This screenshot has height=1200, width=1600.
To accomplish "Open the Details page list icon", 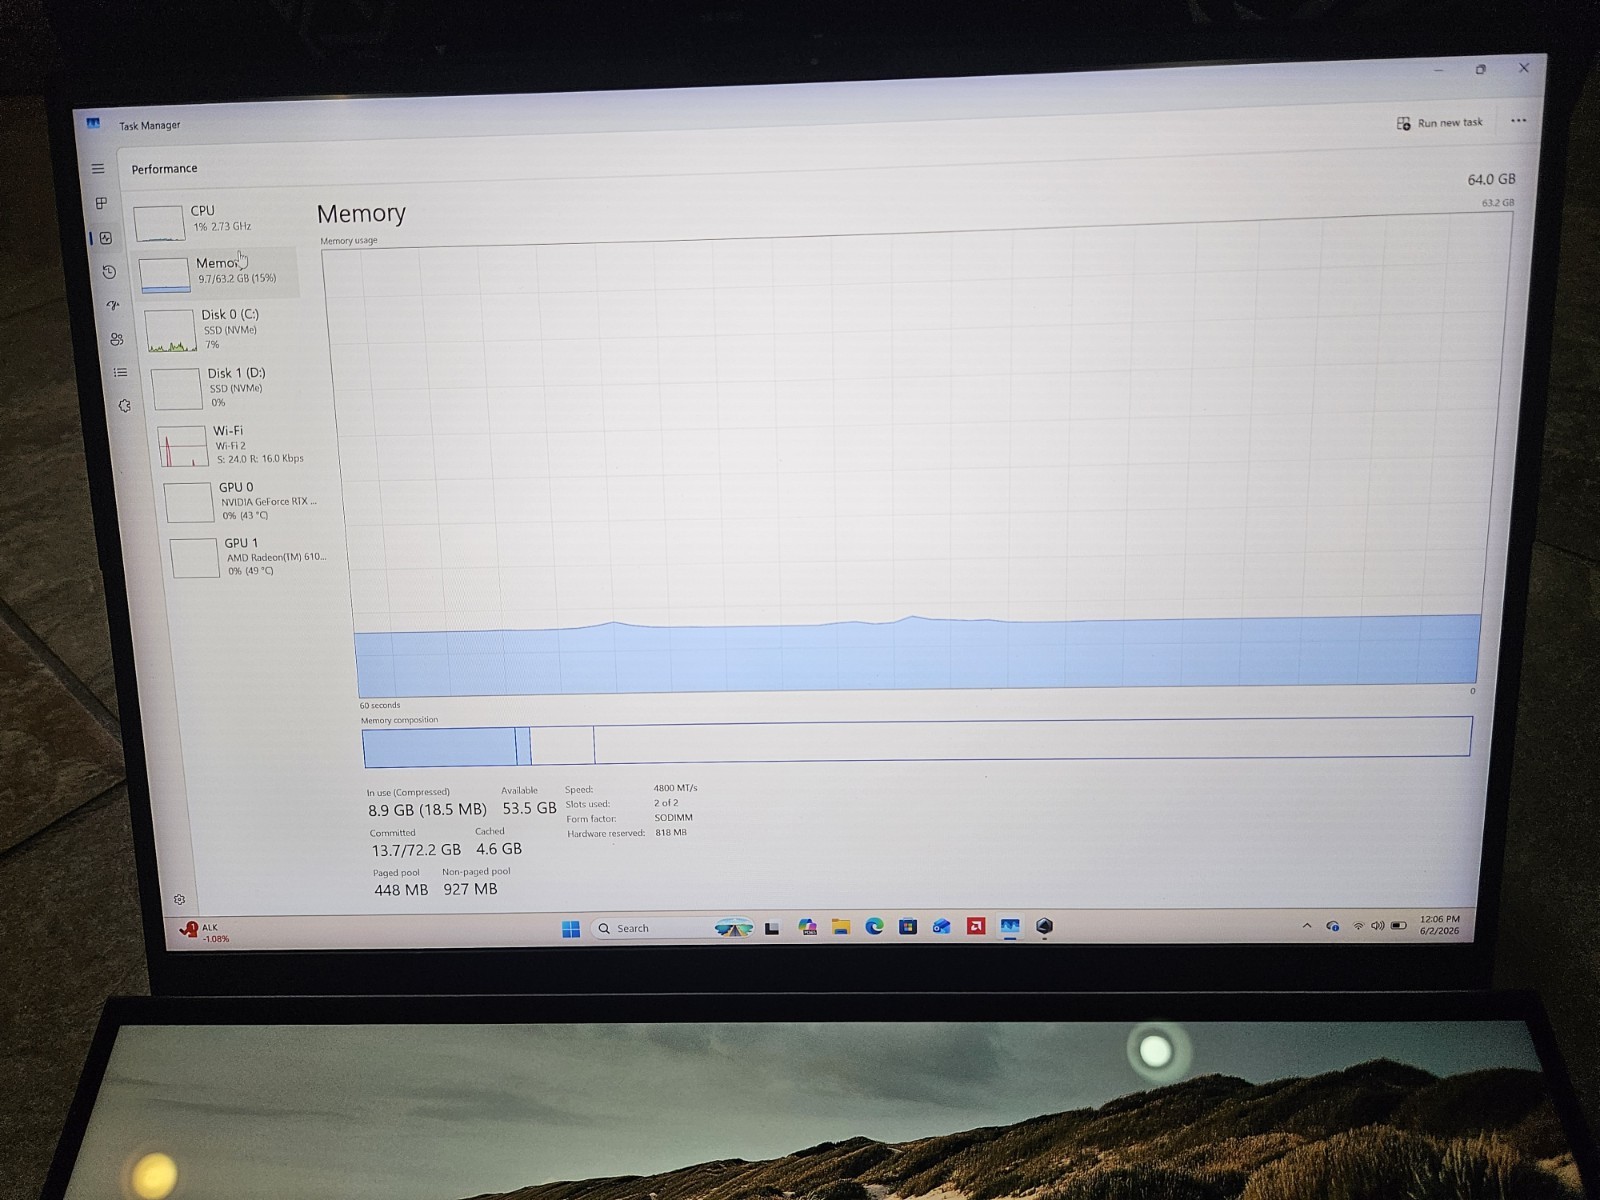I will 120,372.
